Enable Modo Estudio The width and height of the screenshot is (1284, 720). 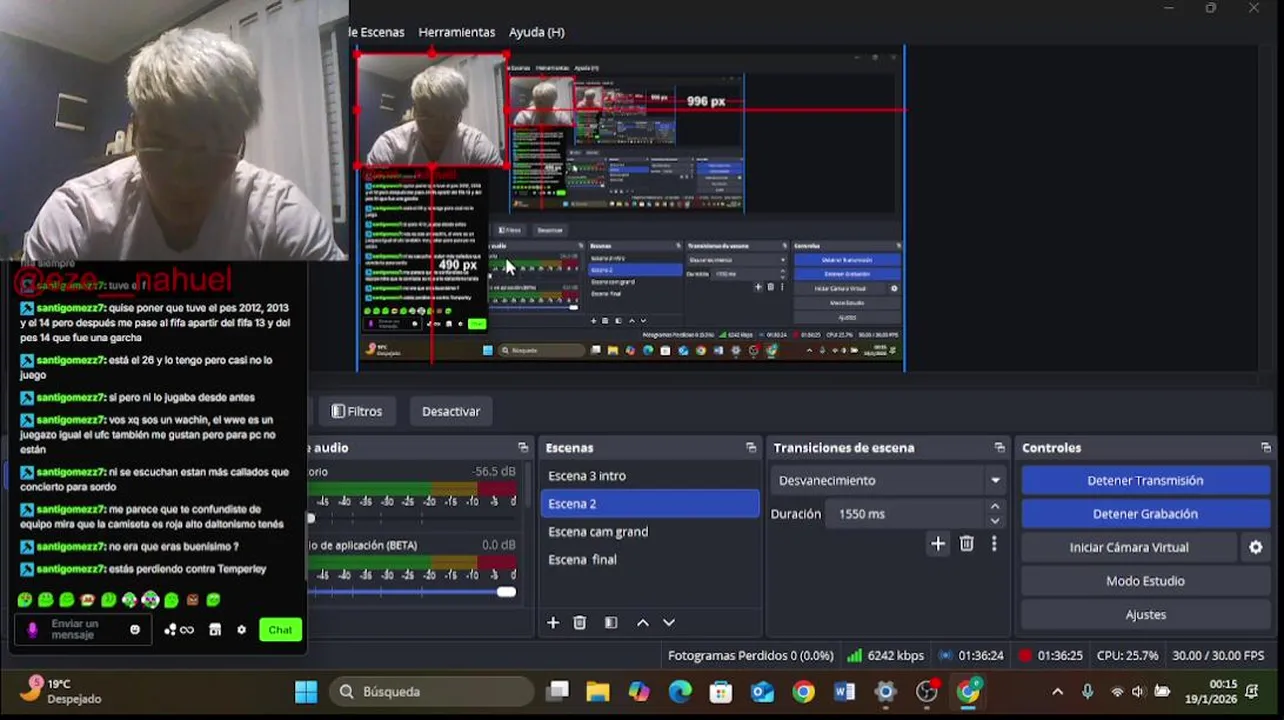coord(1145,581)
